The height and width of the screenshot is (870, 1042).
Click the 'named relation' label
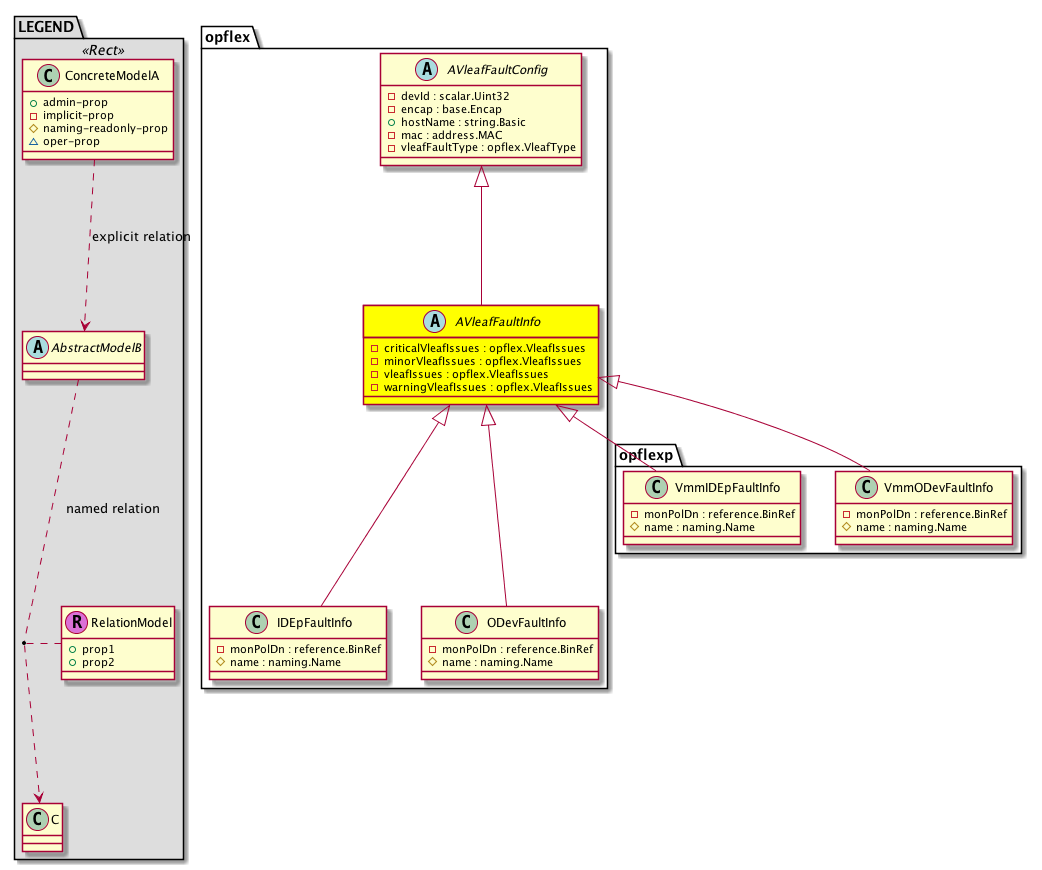click(112, 509)
